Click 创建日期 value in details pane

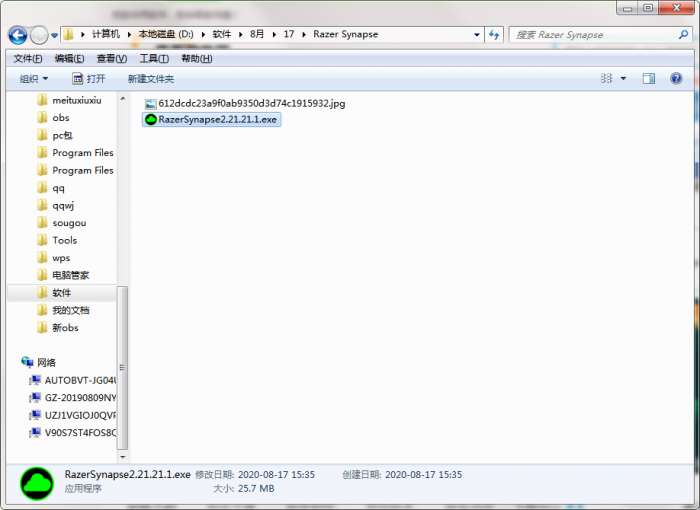point(424,475)
